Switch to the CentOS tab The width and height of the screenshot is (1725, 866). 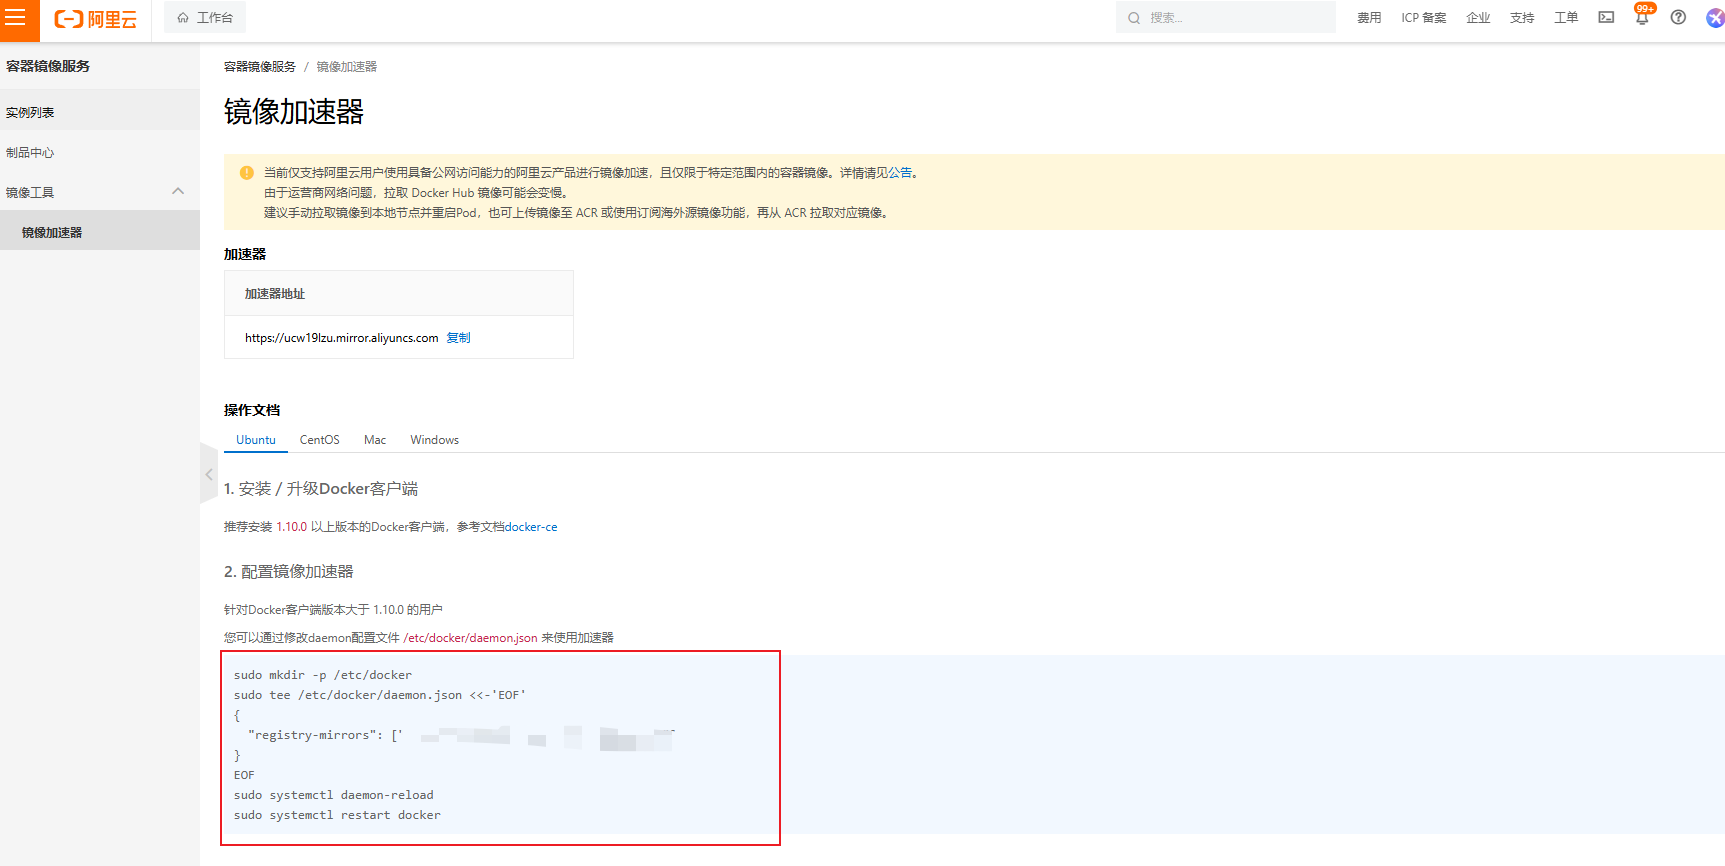point(319,440)
